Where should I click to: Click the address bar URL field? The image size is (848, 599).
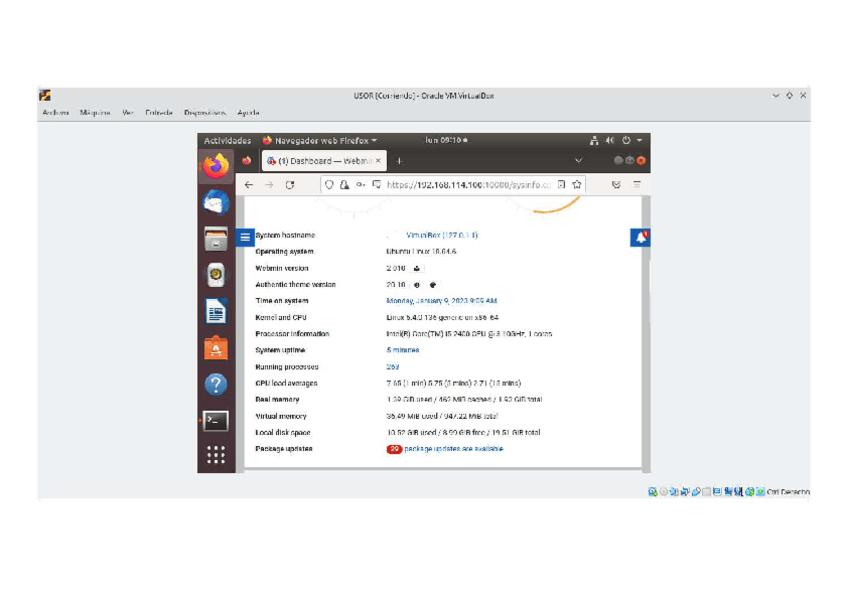click(x=469, y=185)
